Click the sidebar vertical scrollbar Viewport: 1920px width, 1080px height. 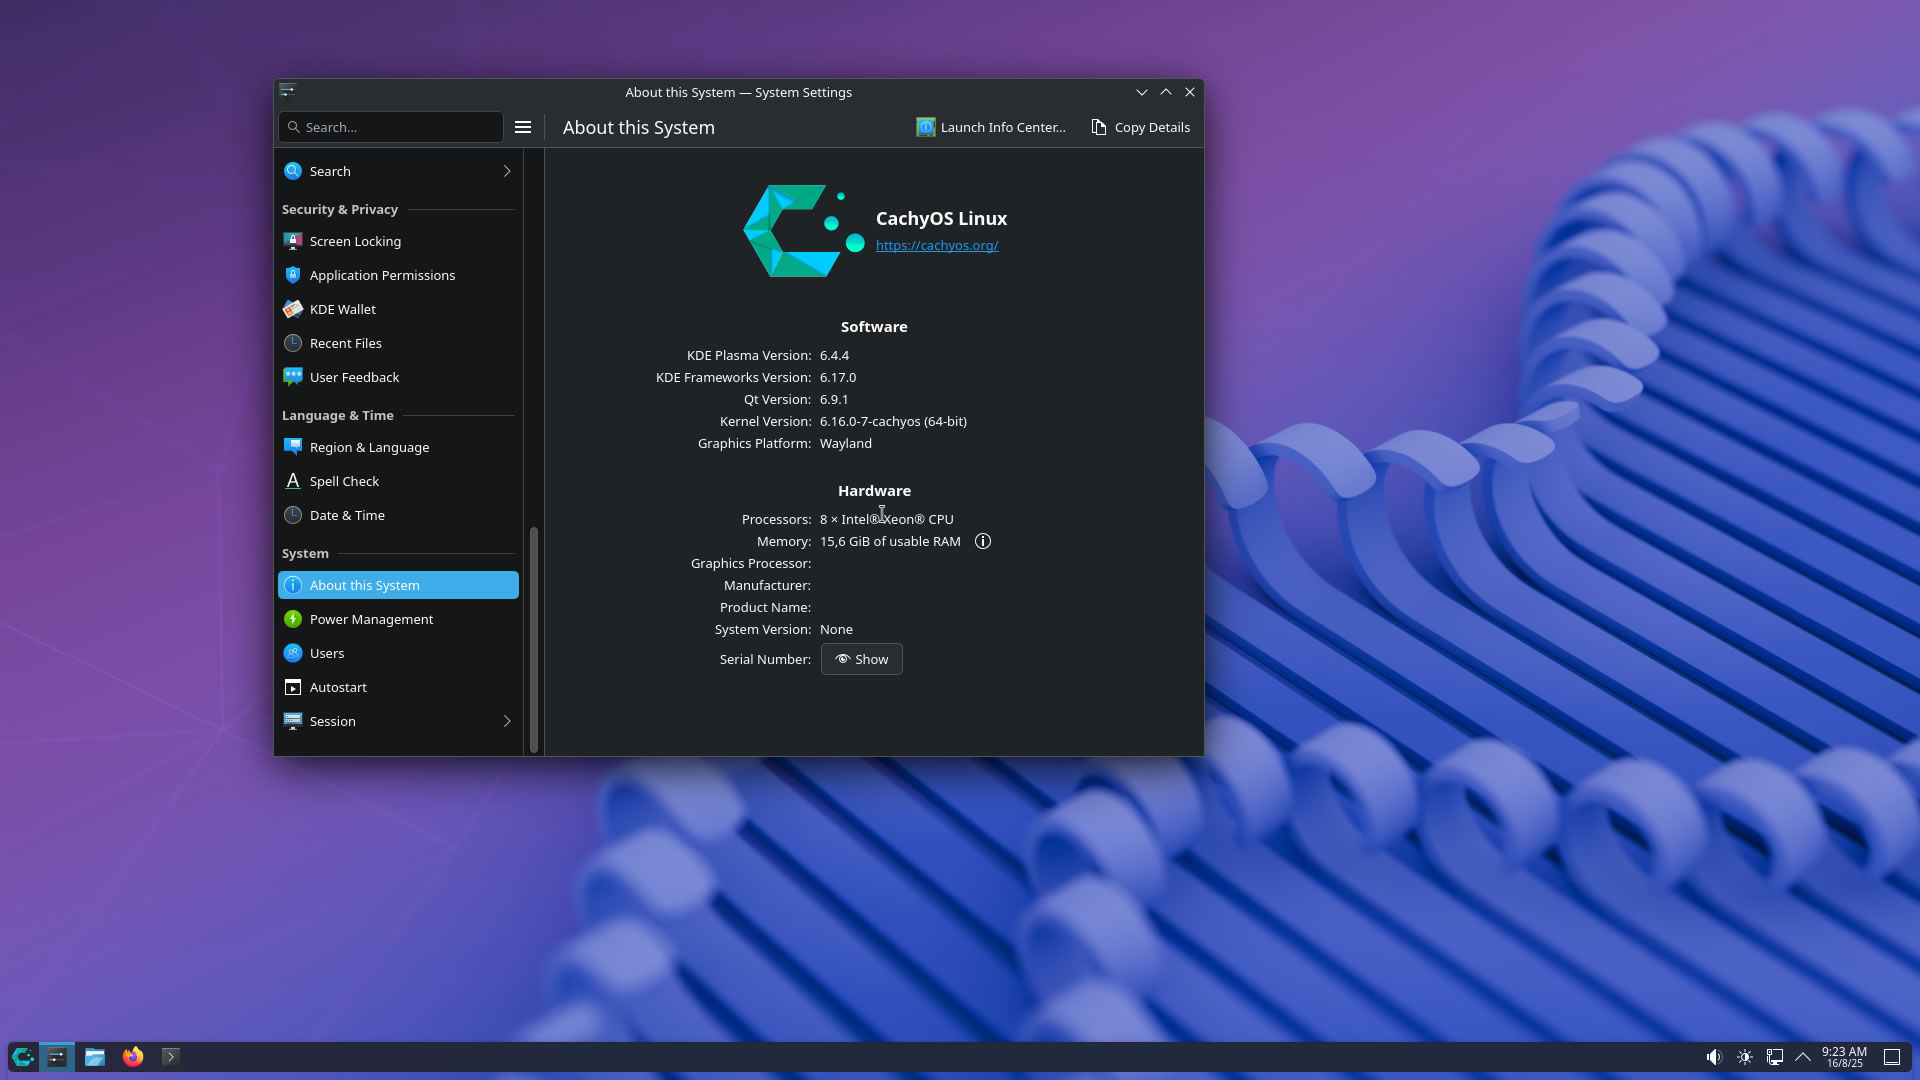tap(534, 640)
